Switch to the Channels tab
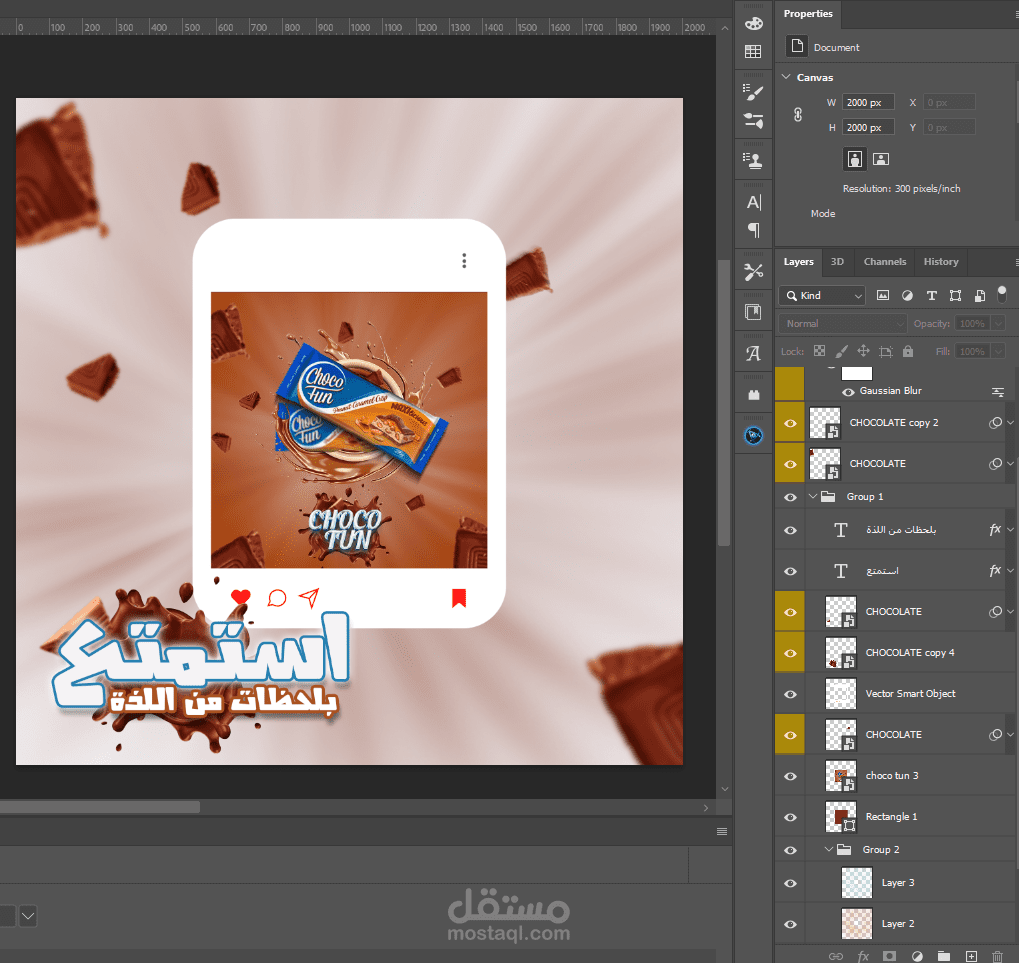1019x963 pixels. 884,262
